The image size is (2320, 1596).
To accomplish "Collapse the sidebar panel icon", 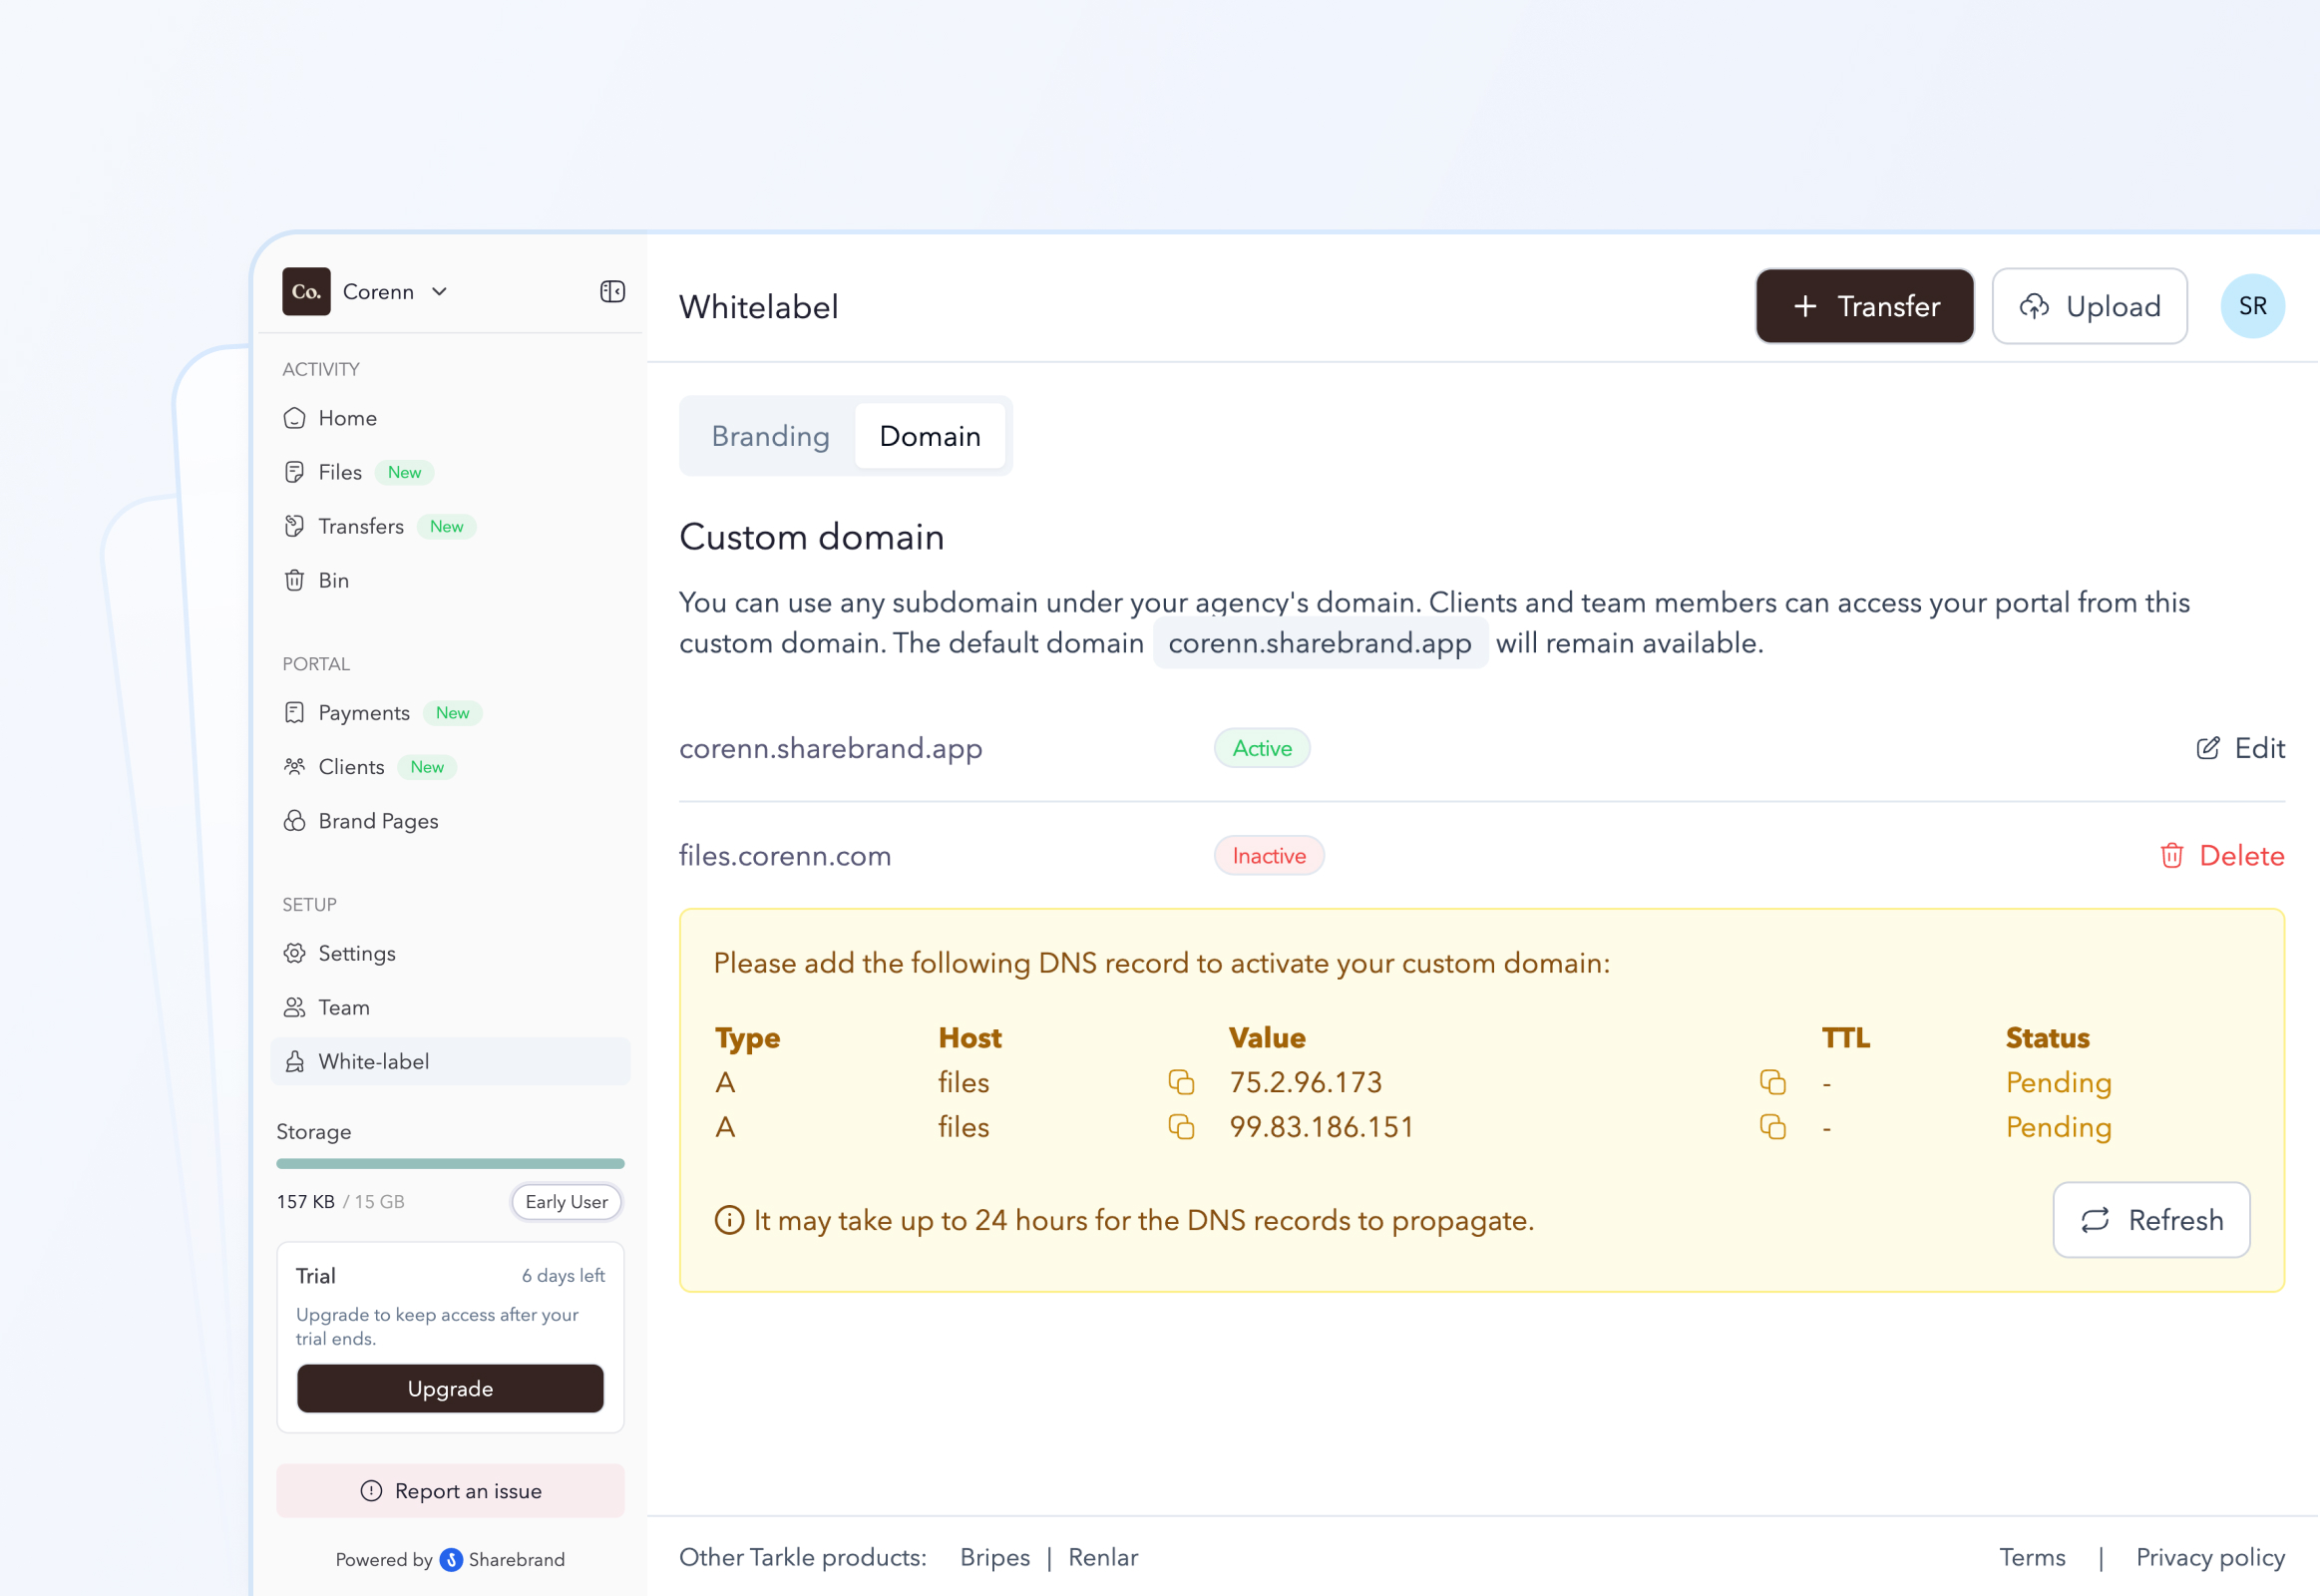I will (612, 291).
